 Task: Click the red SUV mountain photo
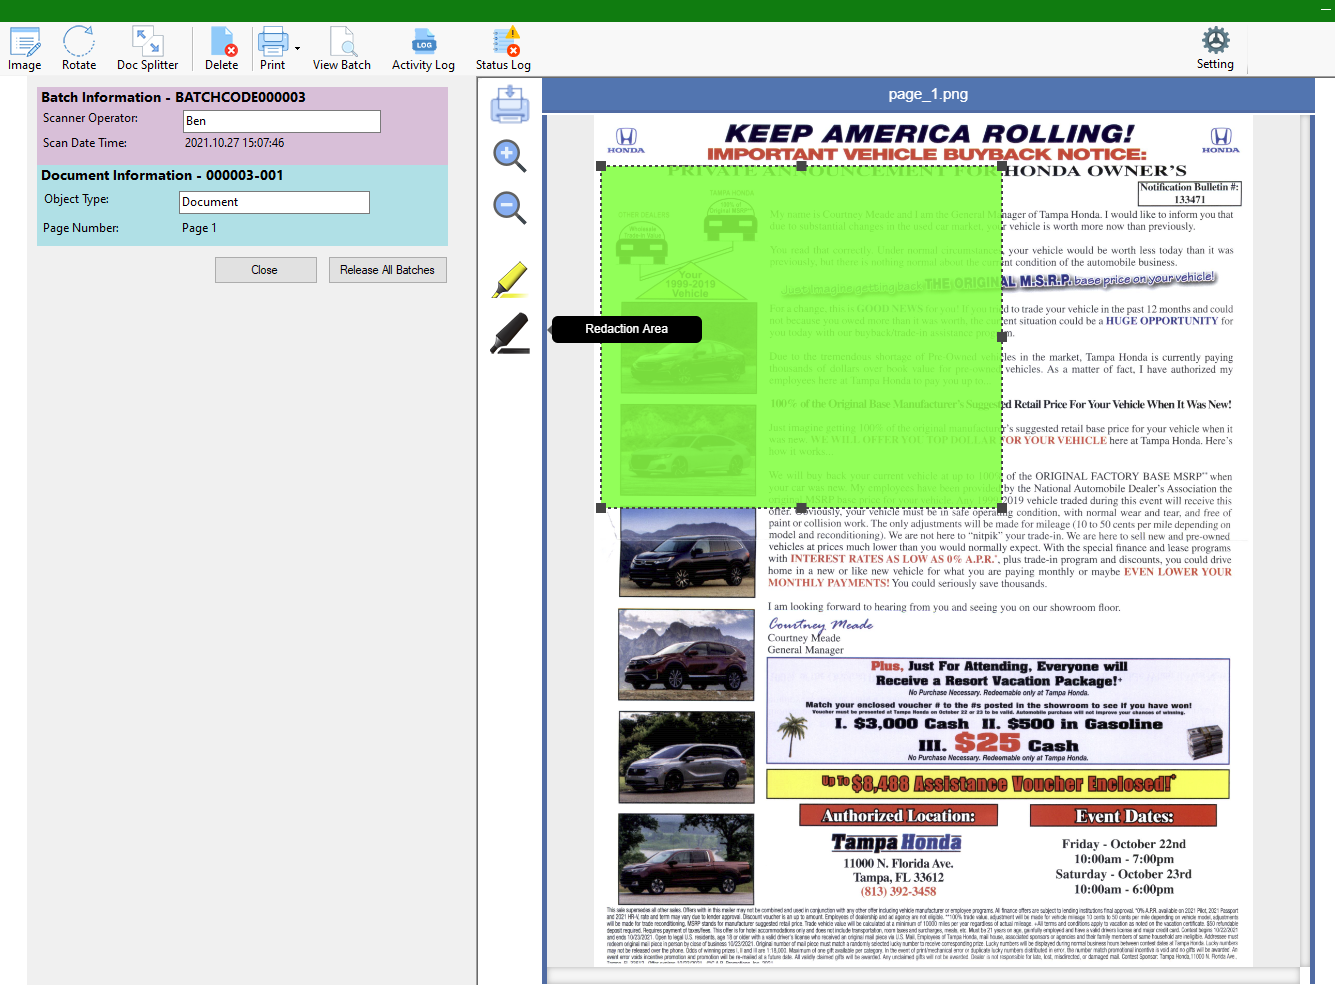pos(687,655)
